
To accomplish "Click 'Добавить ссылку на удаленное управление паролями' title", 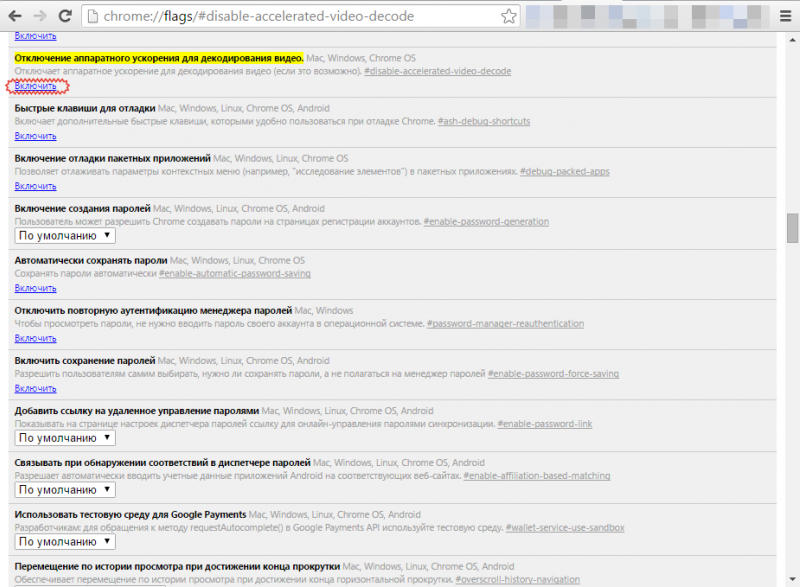I will 137,411.
